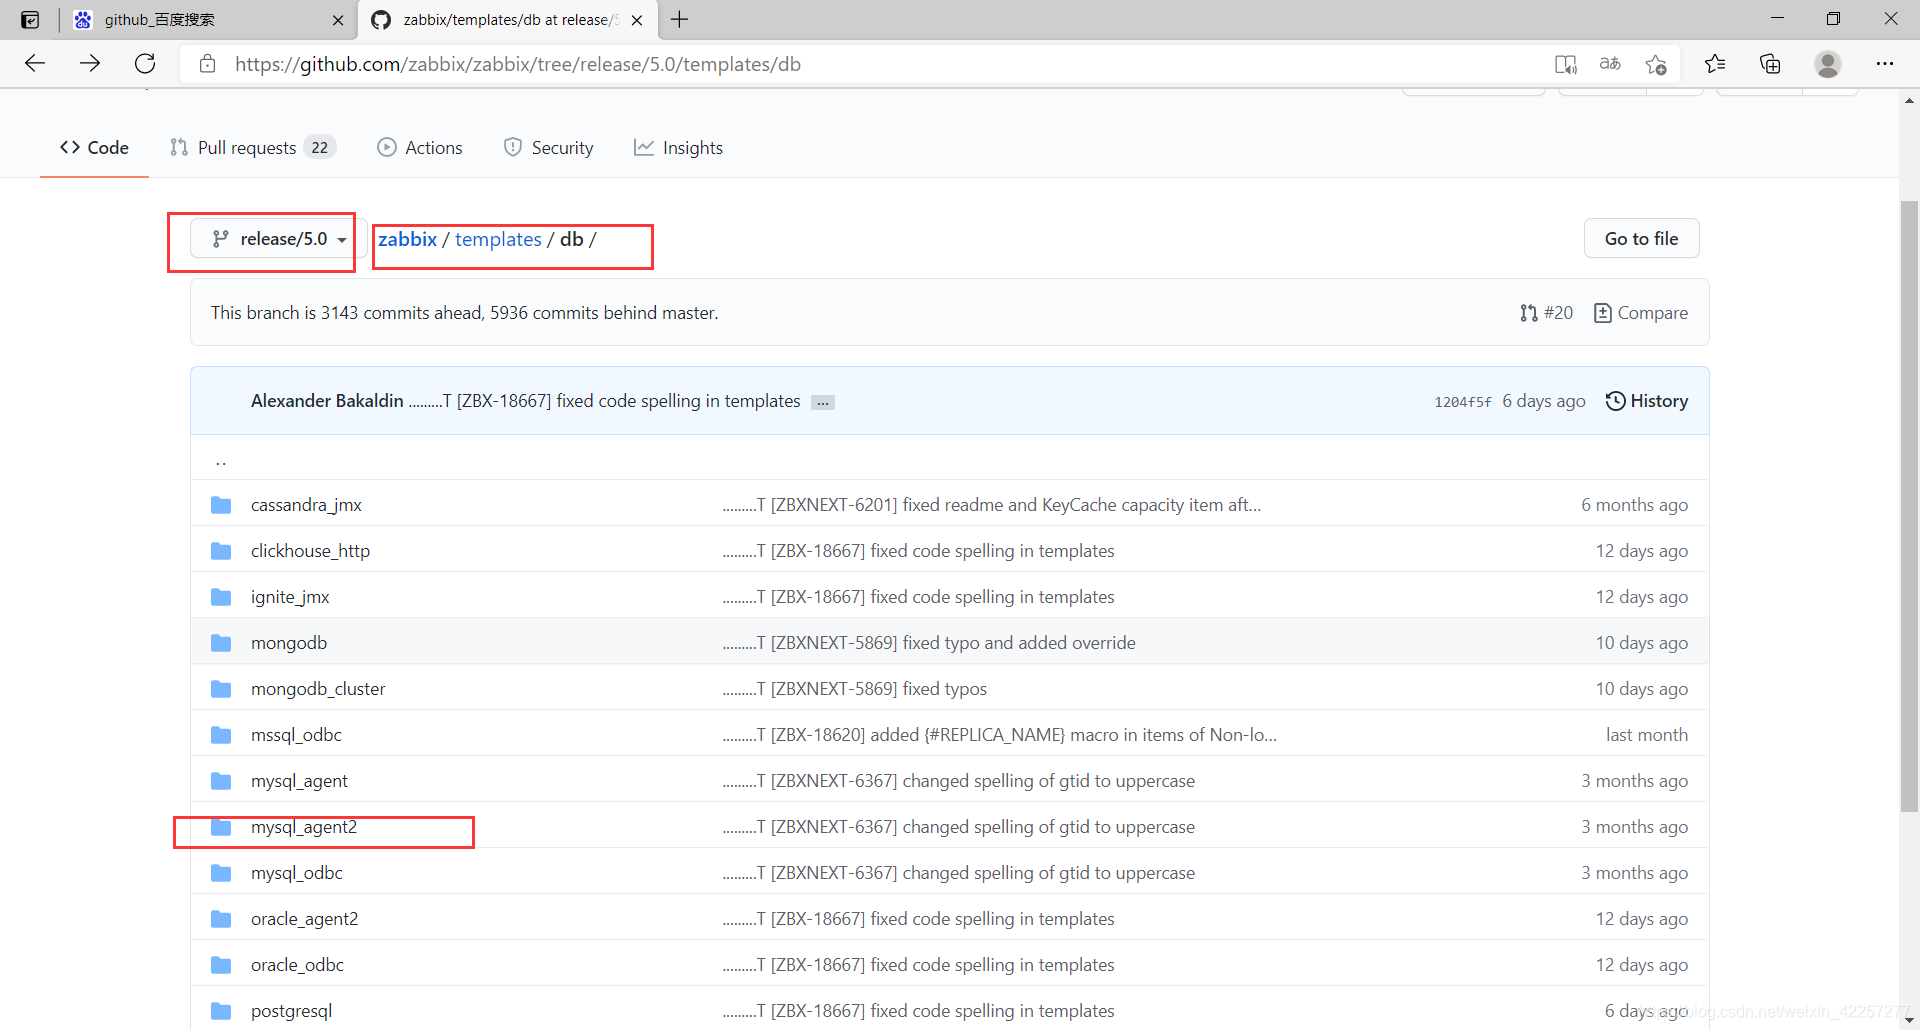
Task: View site information via lock icon
Action: [207, 64]
